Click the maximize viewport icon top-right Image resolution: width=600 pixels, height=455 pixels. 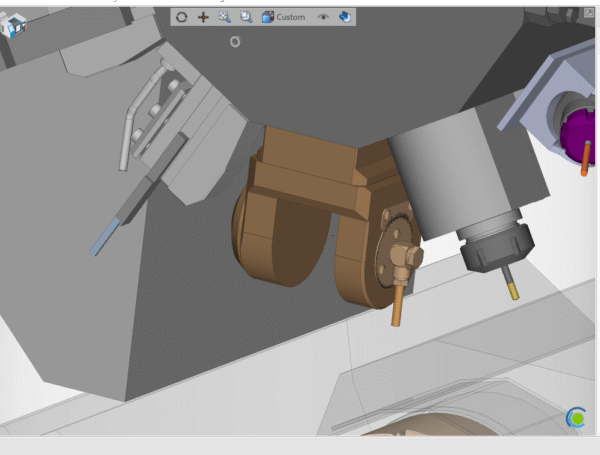[x=589, y=13]
